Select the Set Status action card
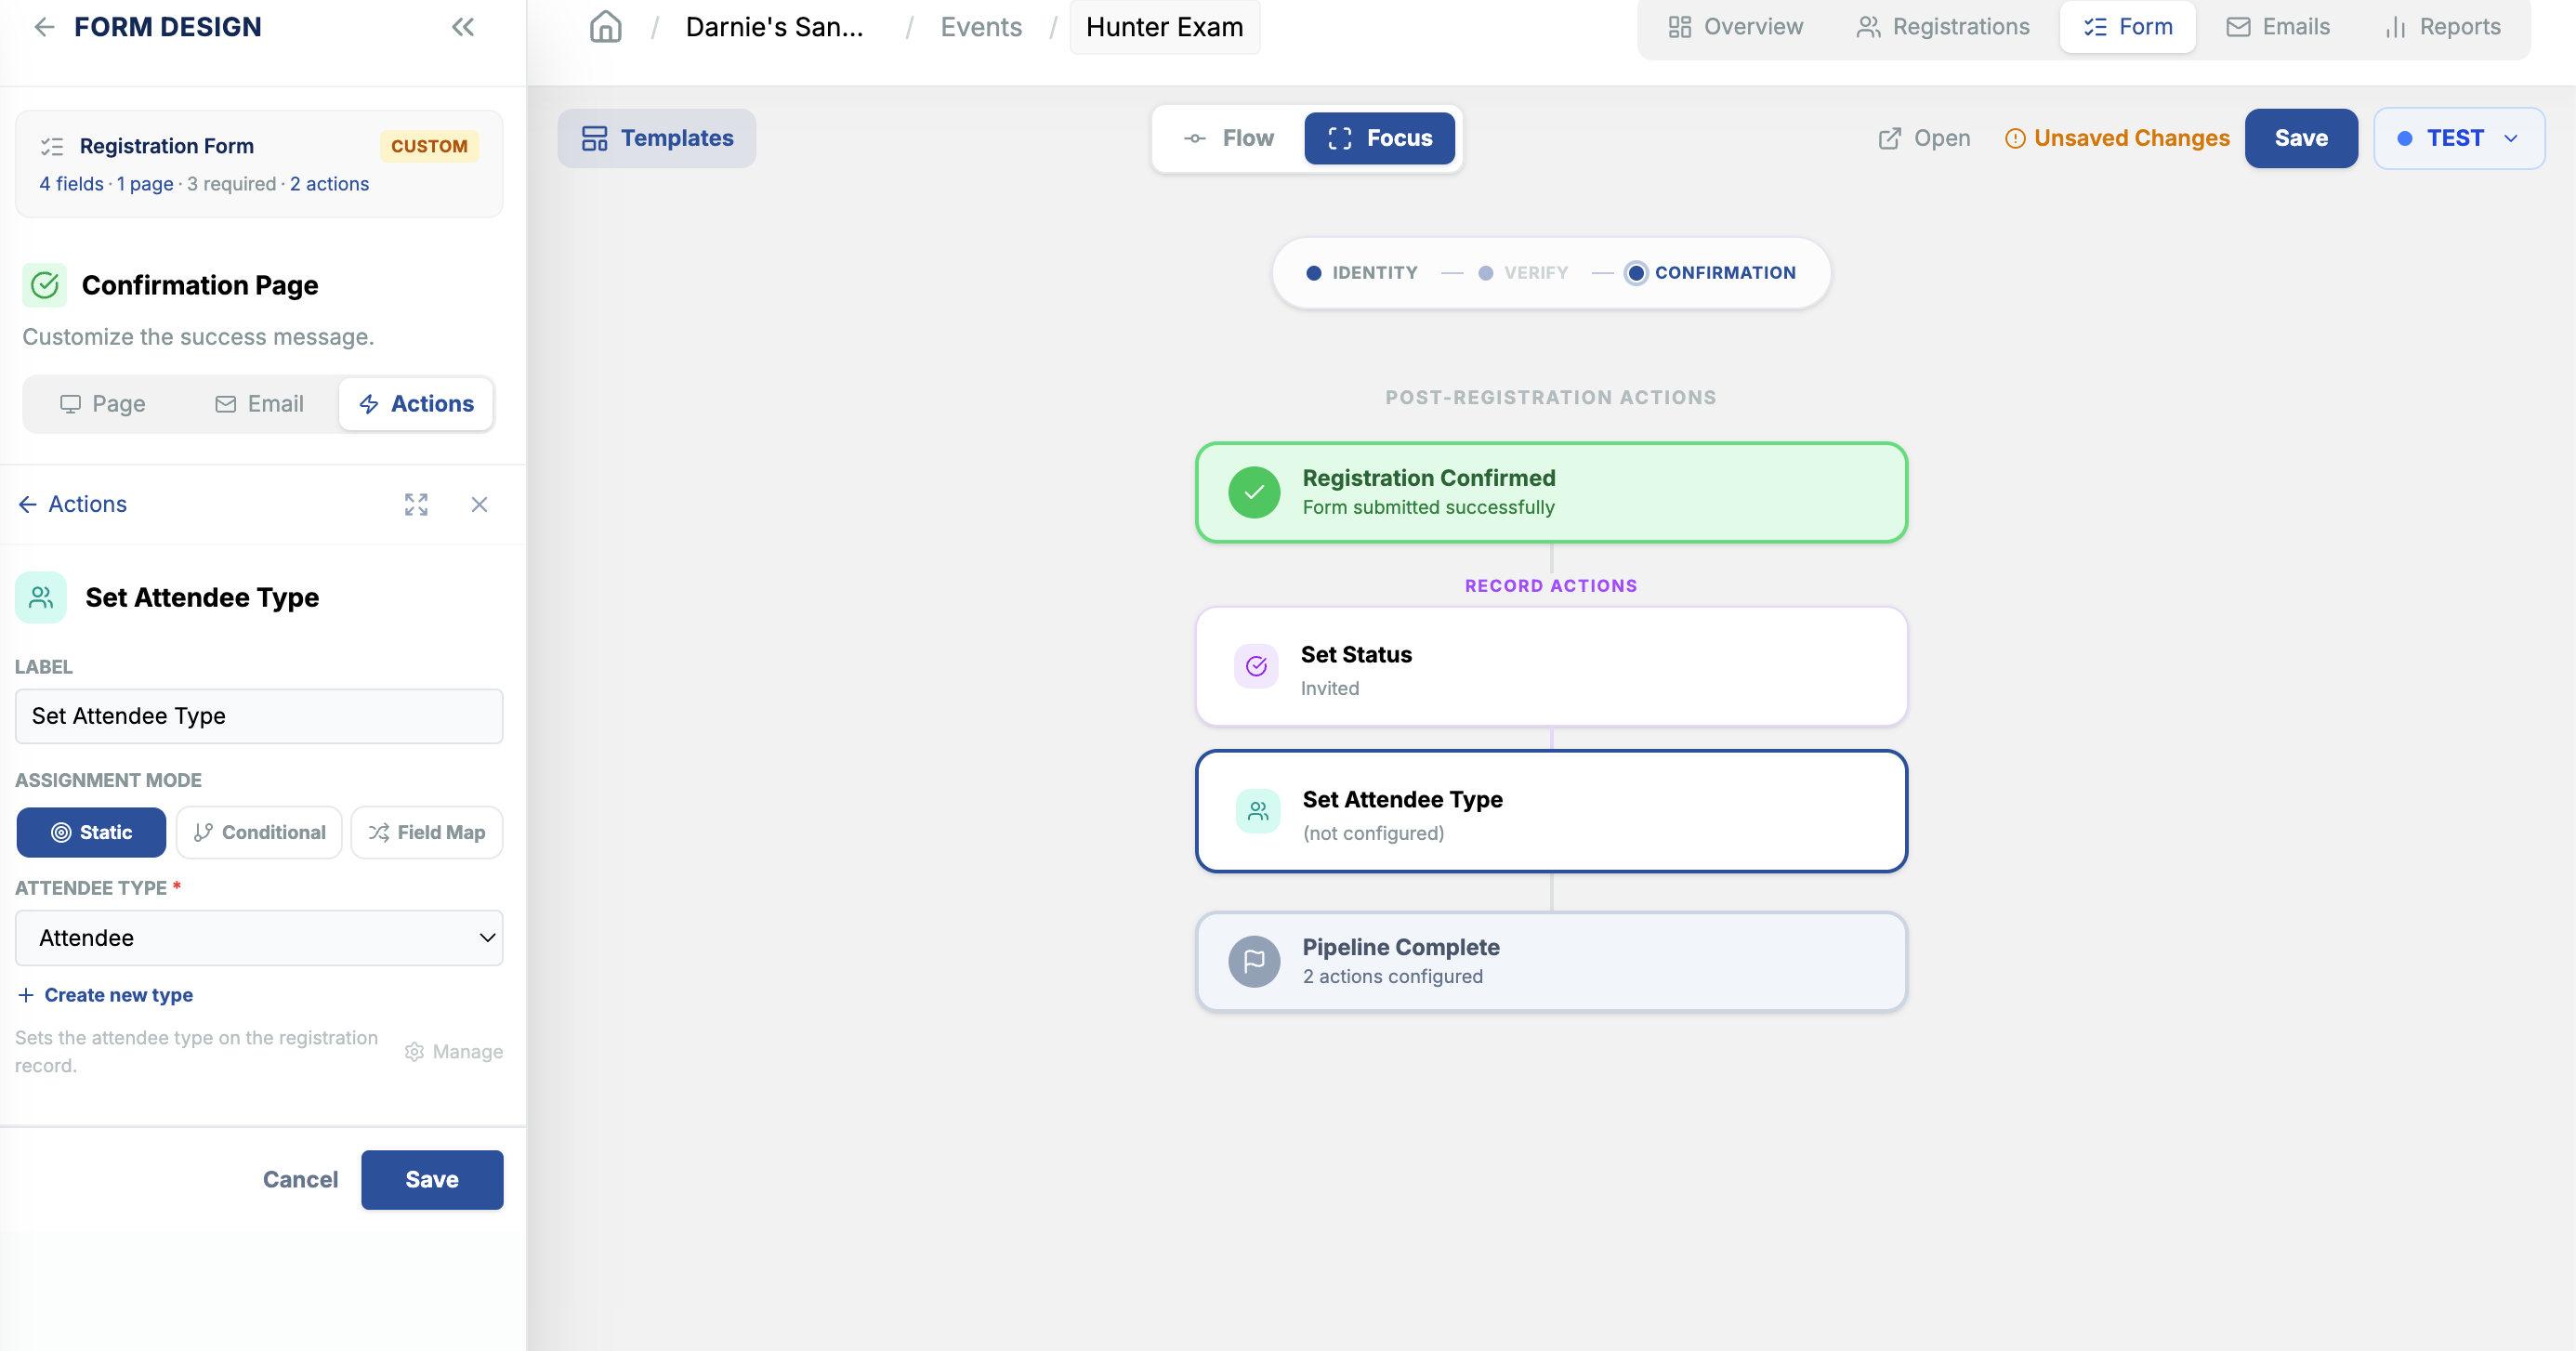 [x=1551, y=667]
